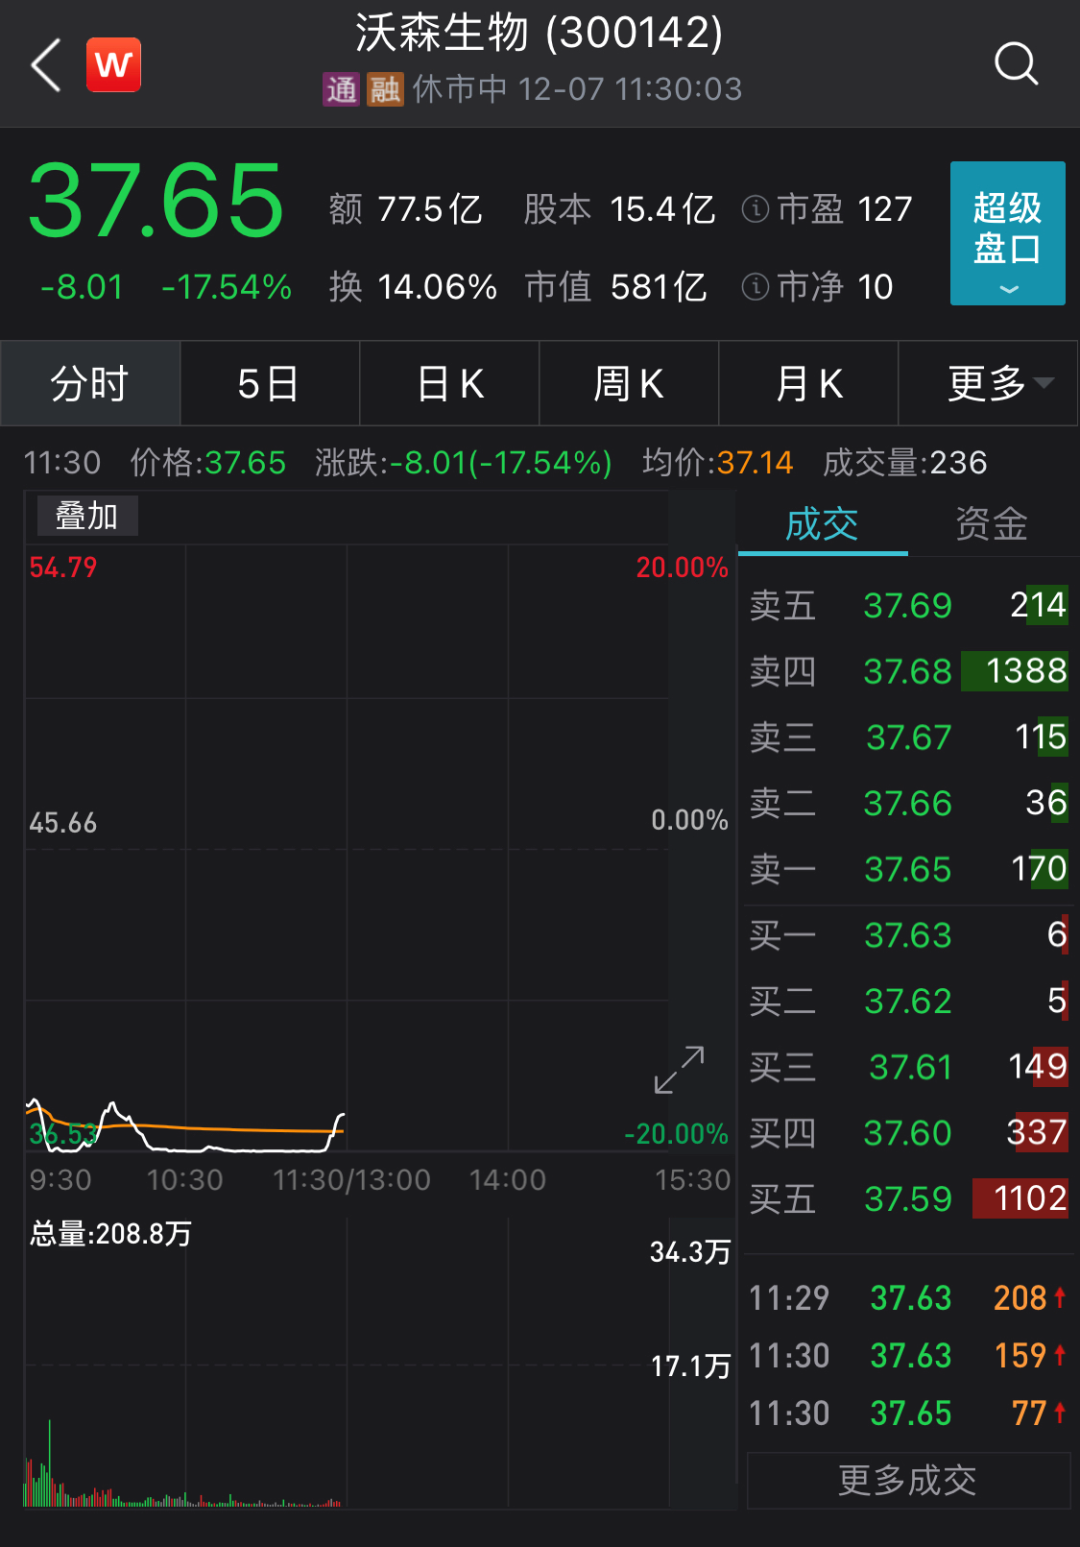
Task: Tap the back arrow icon
Action: [x=46, y=66]
